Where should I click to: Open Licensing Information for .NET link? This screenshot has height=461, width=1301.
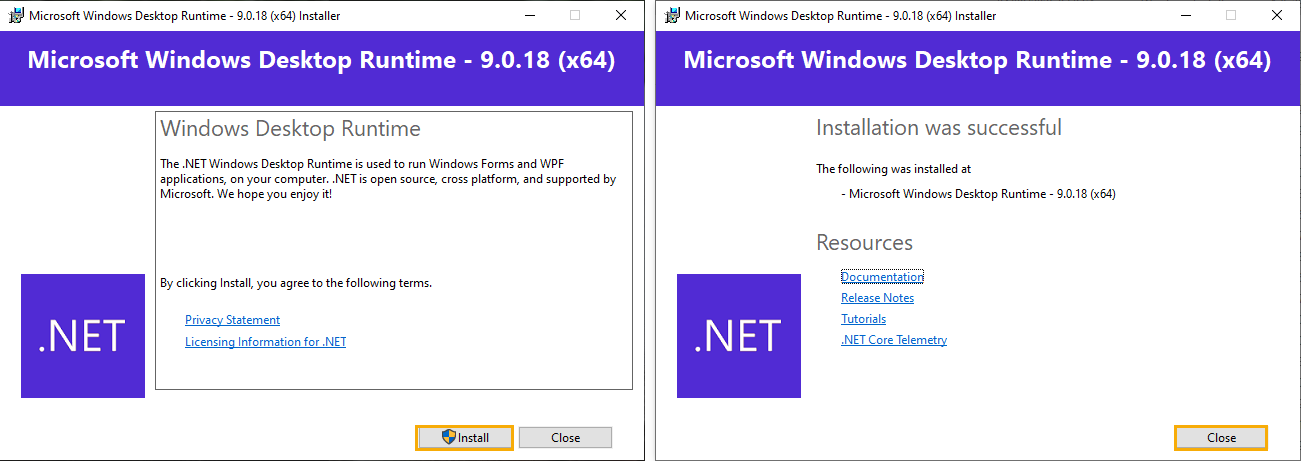click(x=265, y=342)
